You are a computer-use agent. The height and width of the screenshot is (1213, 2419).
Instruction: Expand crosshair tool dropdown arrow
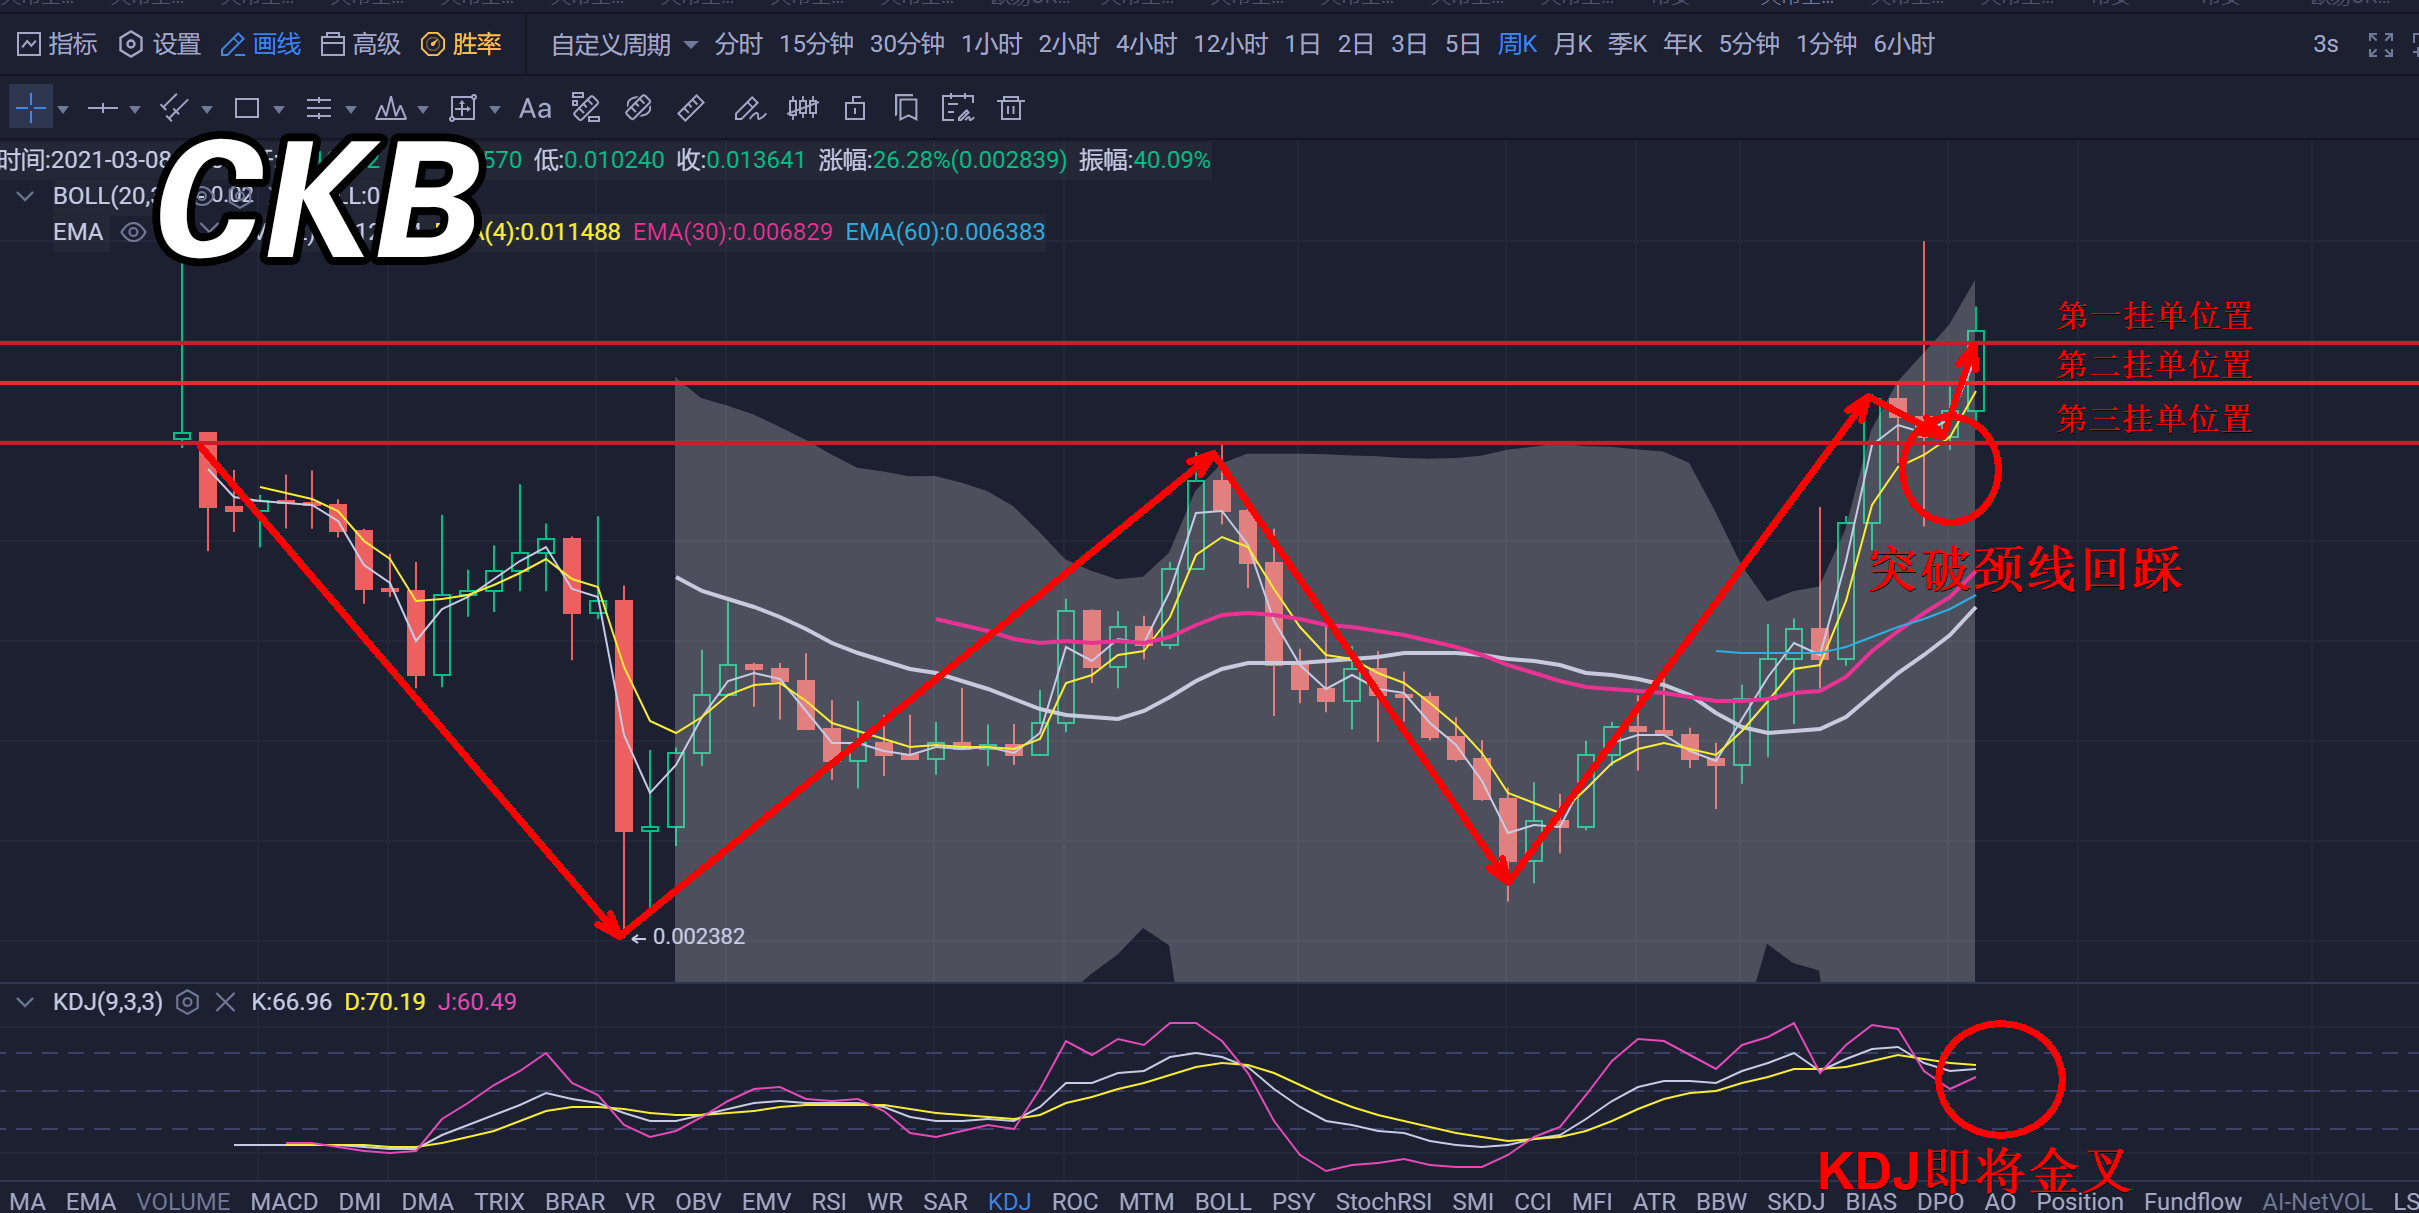coord(63,109)
